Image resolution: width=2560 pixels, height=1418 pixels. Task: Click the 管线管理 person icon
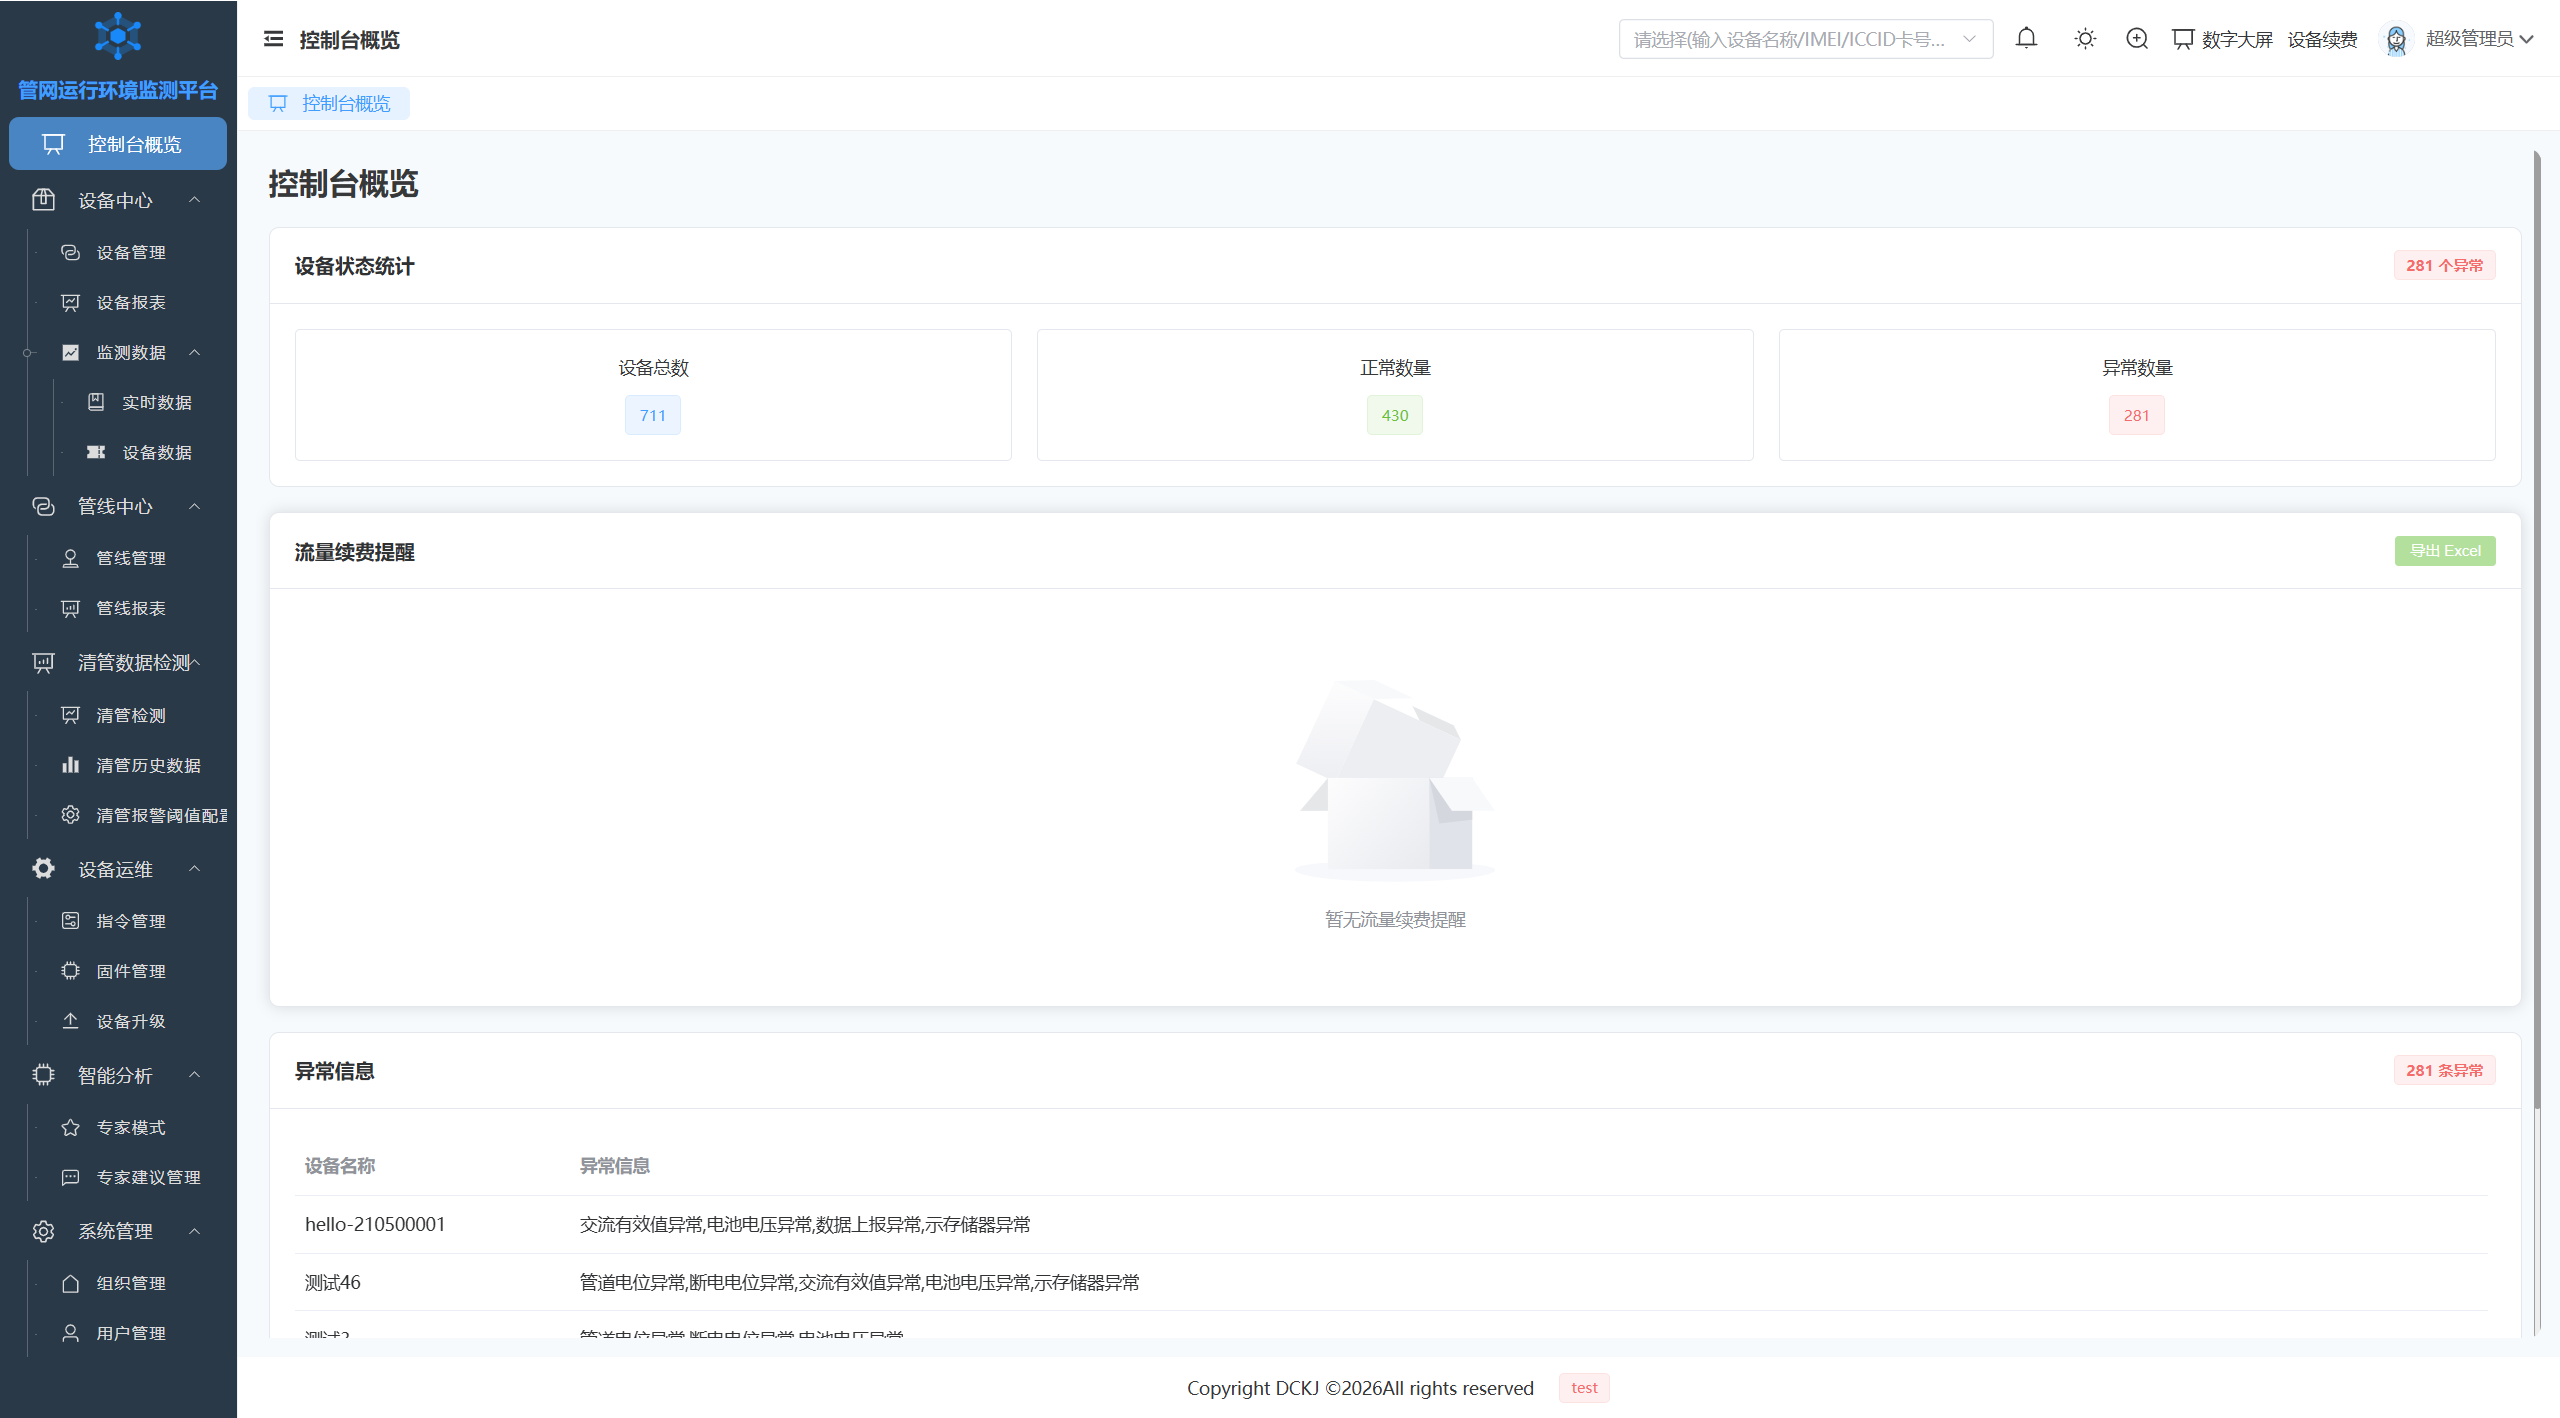tap(70, 558)
